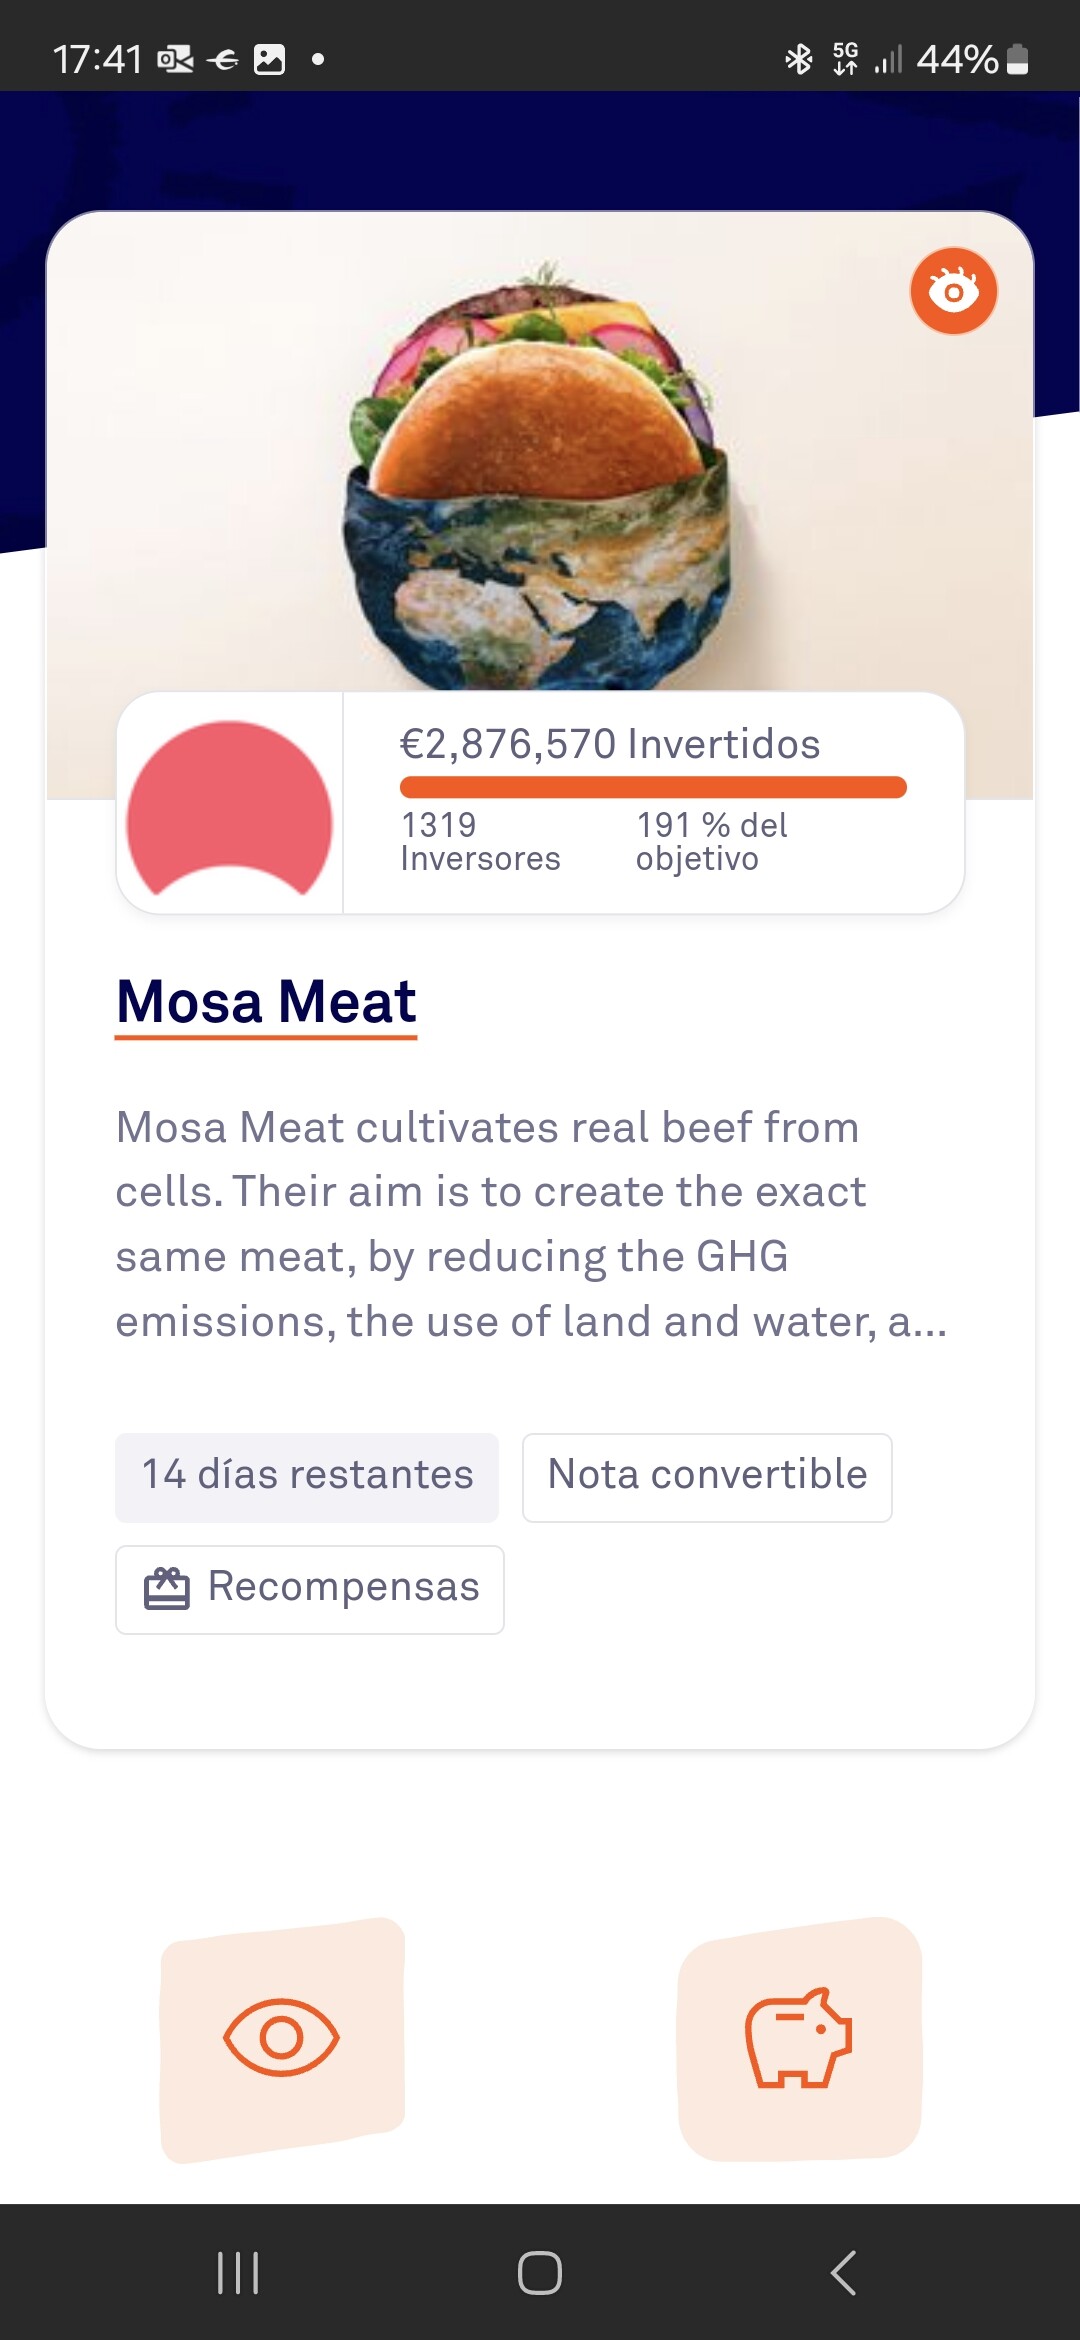This screenshot has width=1080, height=2340.
Task: Open the burger globe campaign image
Action: tap(538, 470)
